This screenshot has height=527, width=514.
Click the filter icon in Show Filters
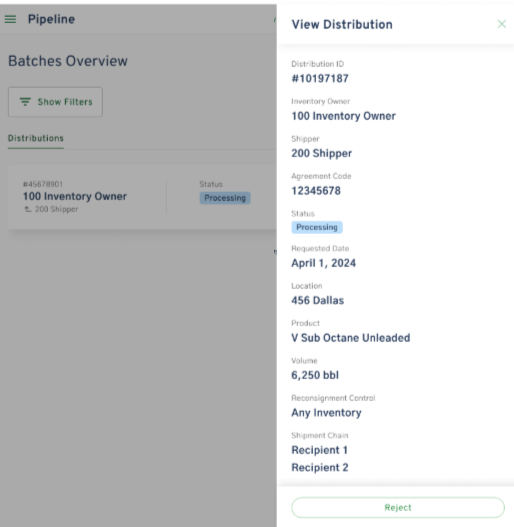[x=25, y=102]
